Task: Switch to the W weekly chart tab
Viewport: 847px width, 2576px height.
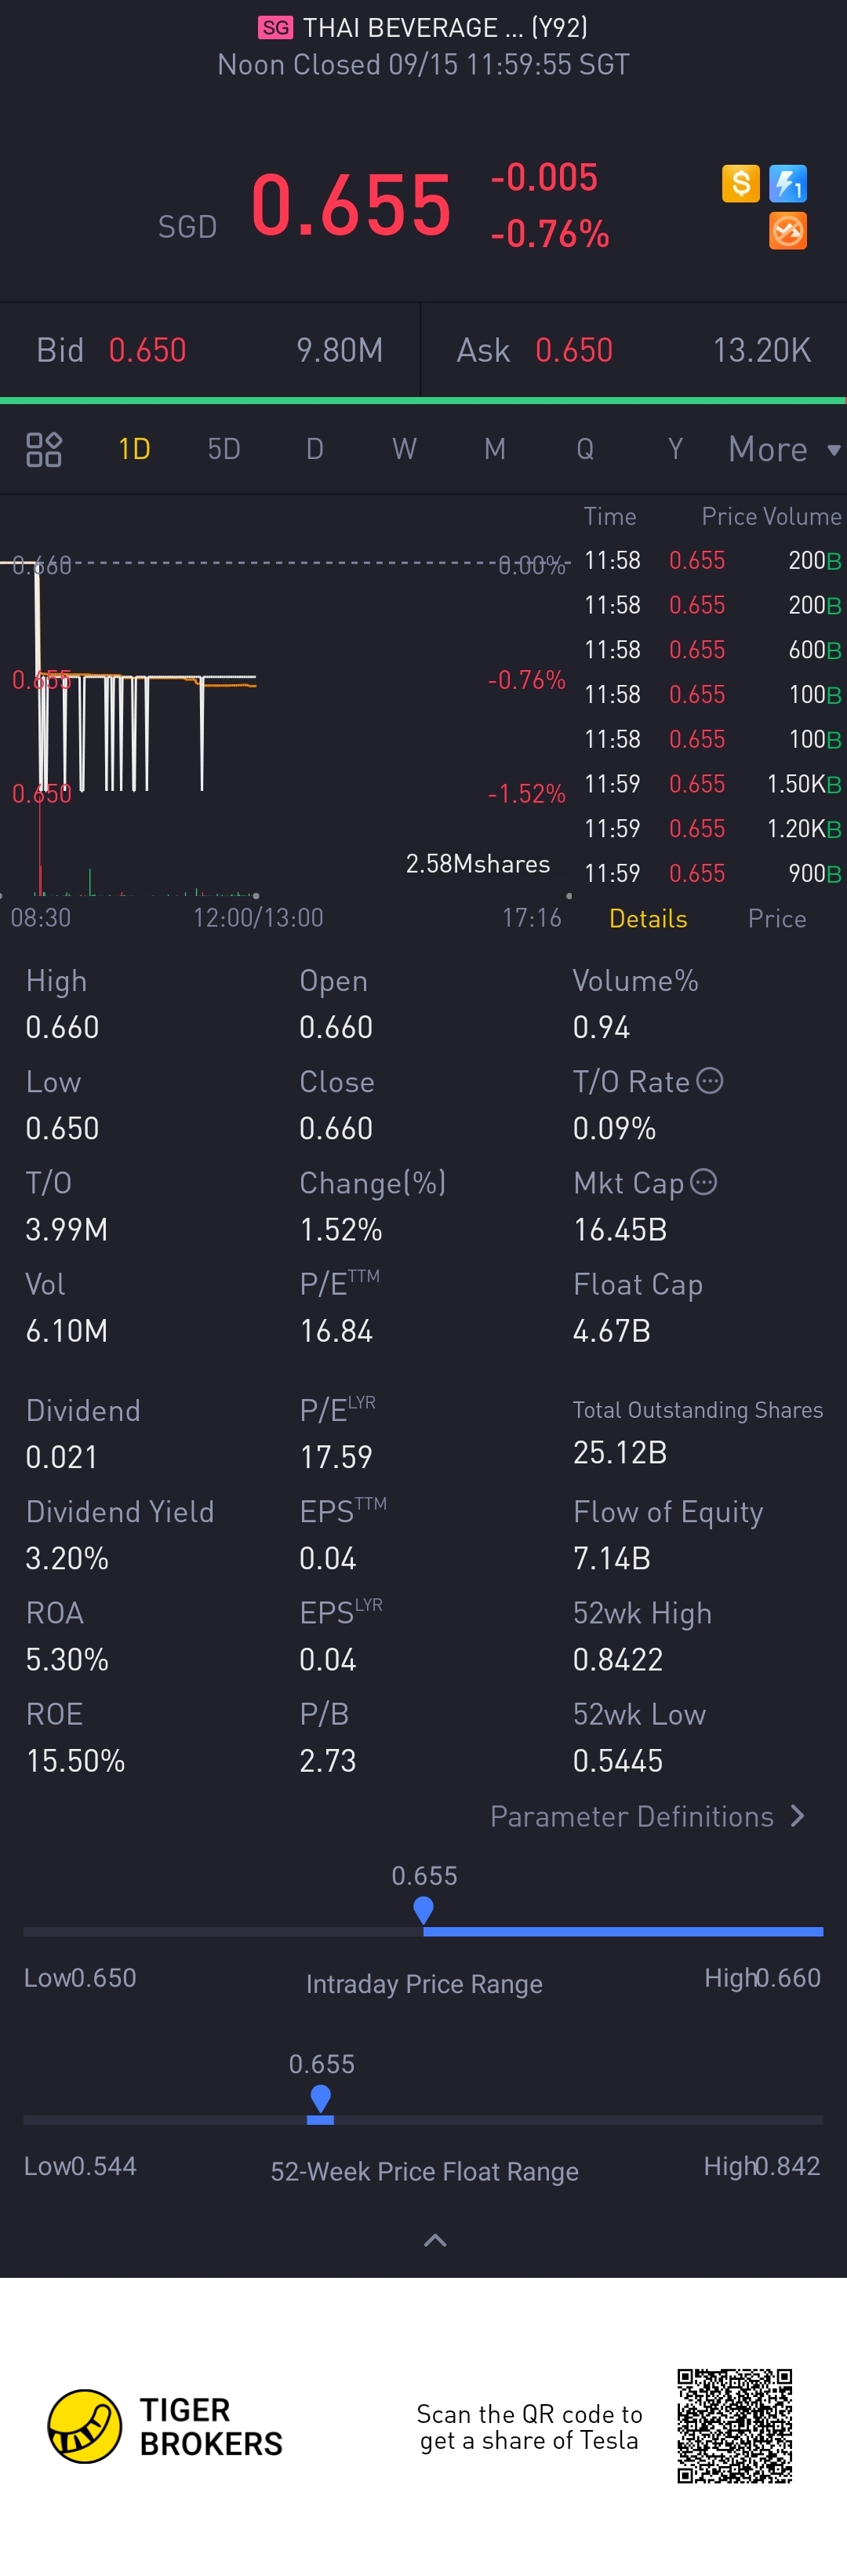Action: 404,449
